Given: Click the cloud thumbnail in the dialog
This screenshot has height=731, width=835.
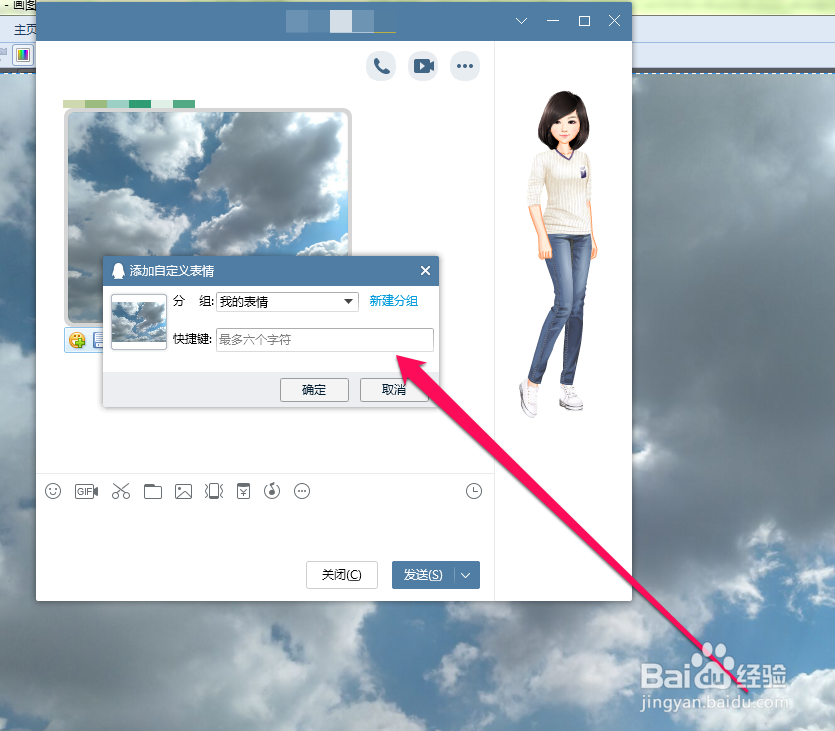Looking at the screenshot, I should click(x=139, y=322).
